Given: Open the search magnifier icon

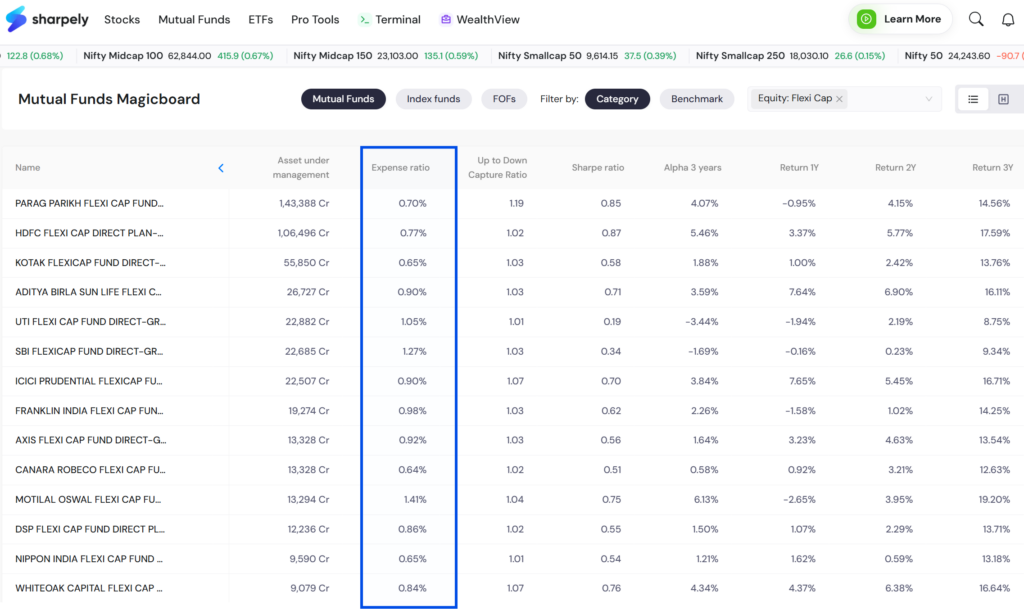Looking at the screenshot, I should (976, 19).
